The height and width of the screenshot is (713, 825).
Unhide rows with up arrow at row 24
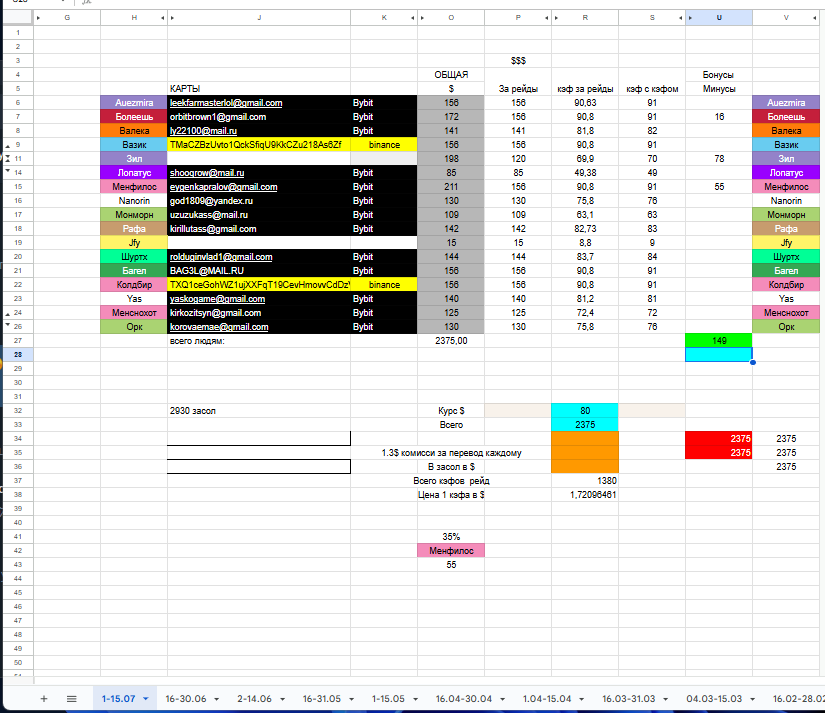7,314
